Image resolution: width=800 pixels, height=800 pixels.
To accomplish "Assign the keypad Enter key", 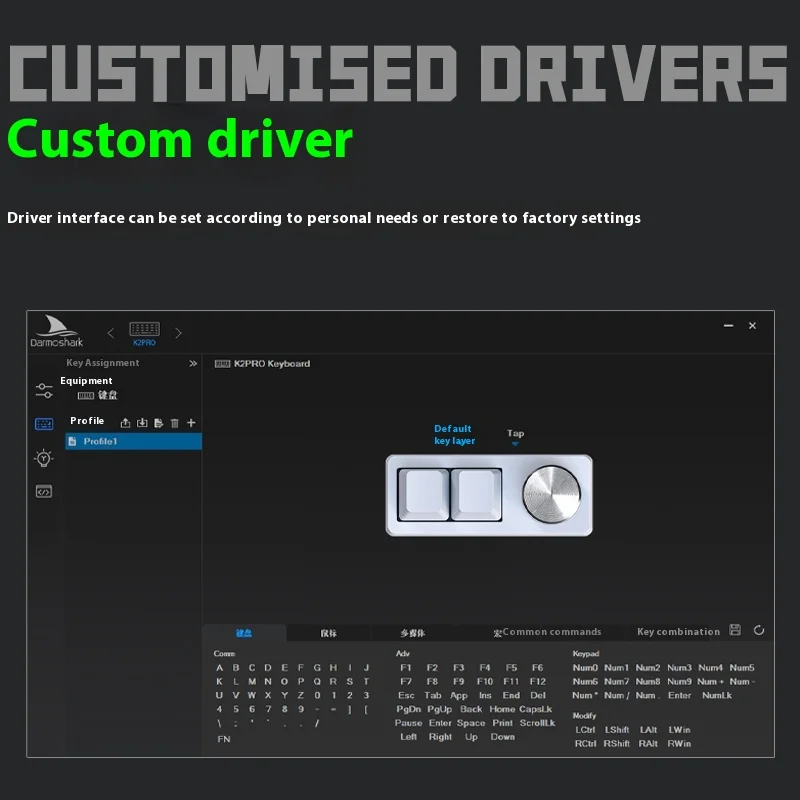I will coord(679,695).
